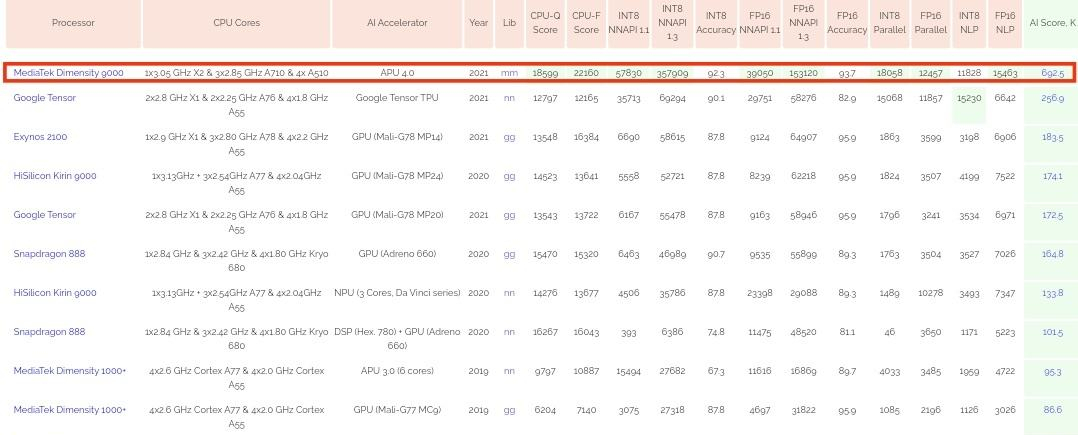
Task: Select CPU cores cell '1x3.05 GHz X2 & 3x2.85 GHz A710'
Action: pos(236,72)
